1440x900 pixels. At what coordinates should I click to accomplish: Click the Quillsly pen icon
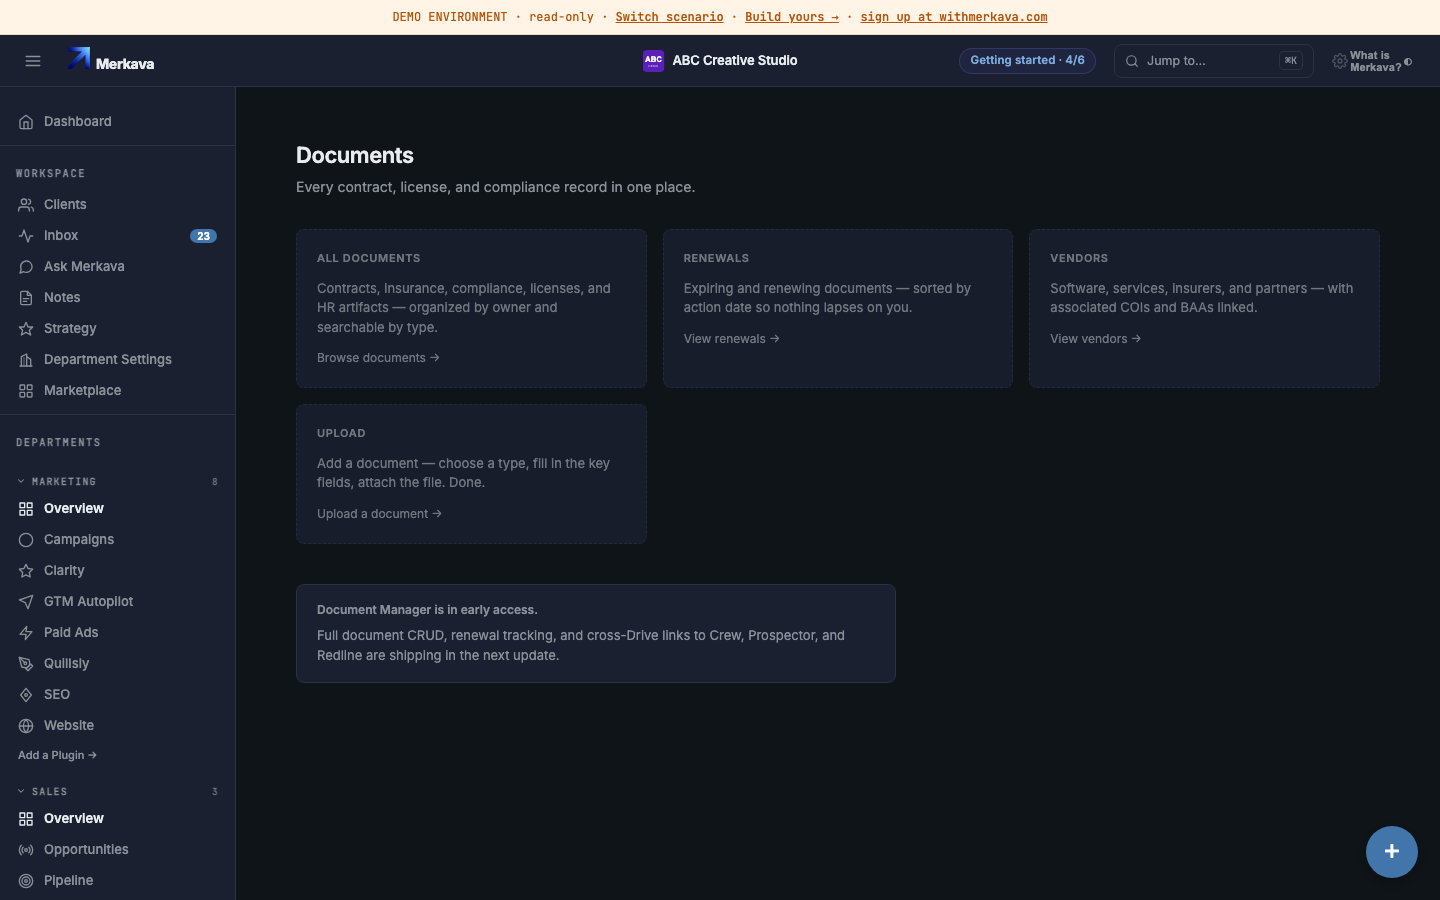[26, 664]
